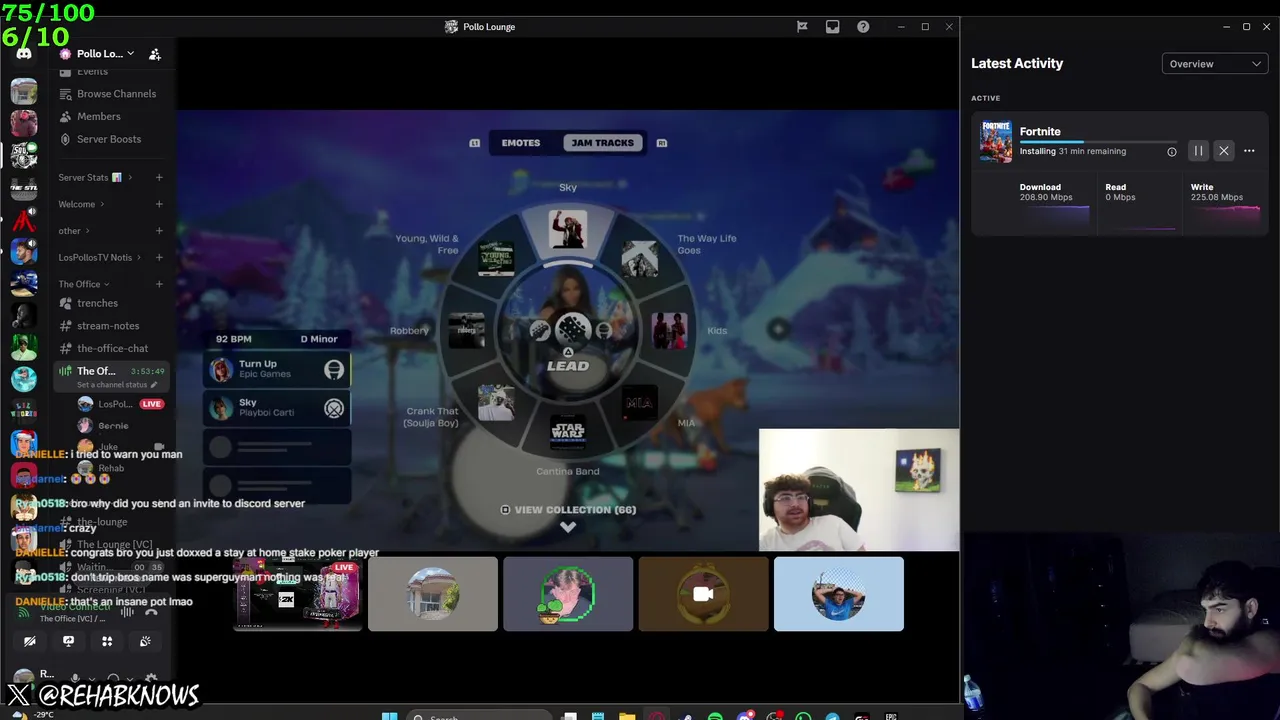Open the LIVE stream thumbnail tile

pyautogui.click(x=297, y=594)
